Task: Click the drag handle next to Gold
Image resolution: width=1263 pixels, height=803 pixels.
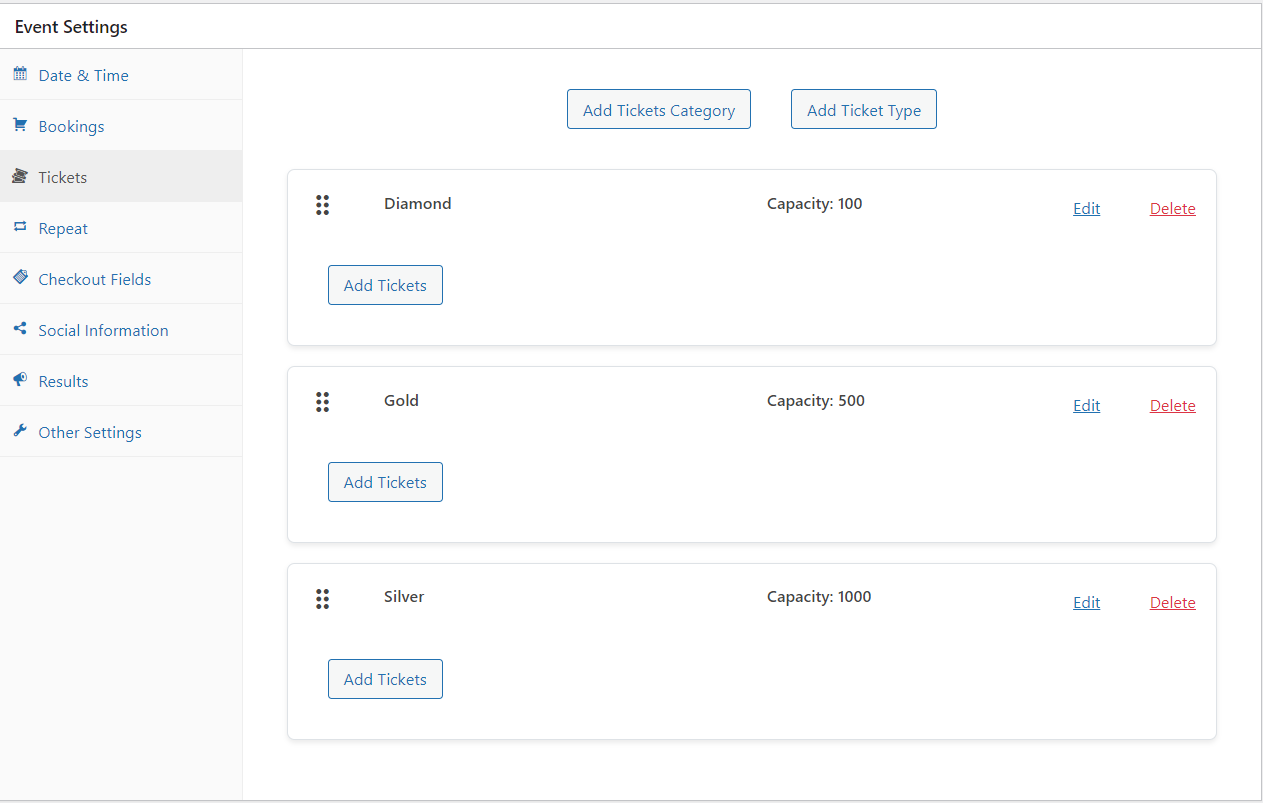Action: (323, 402)
